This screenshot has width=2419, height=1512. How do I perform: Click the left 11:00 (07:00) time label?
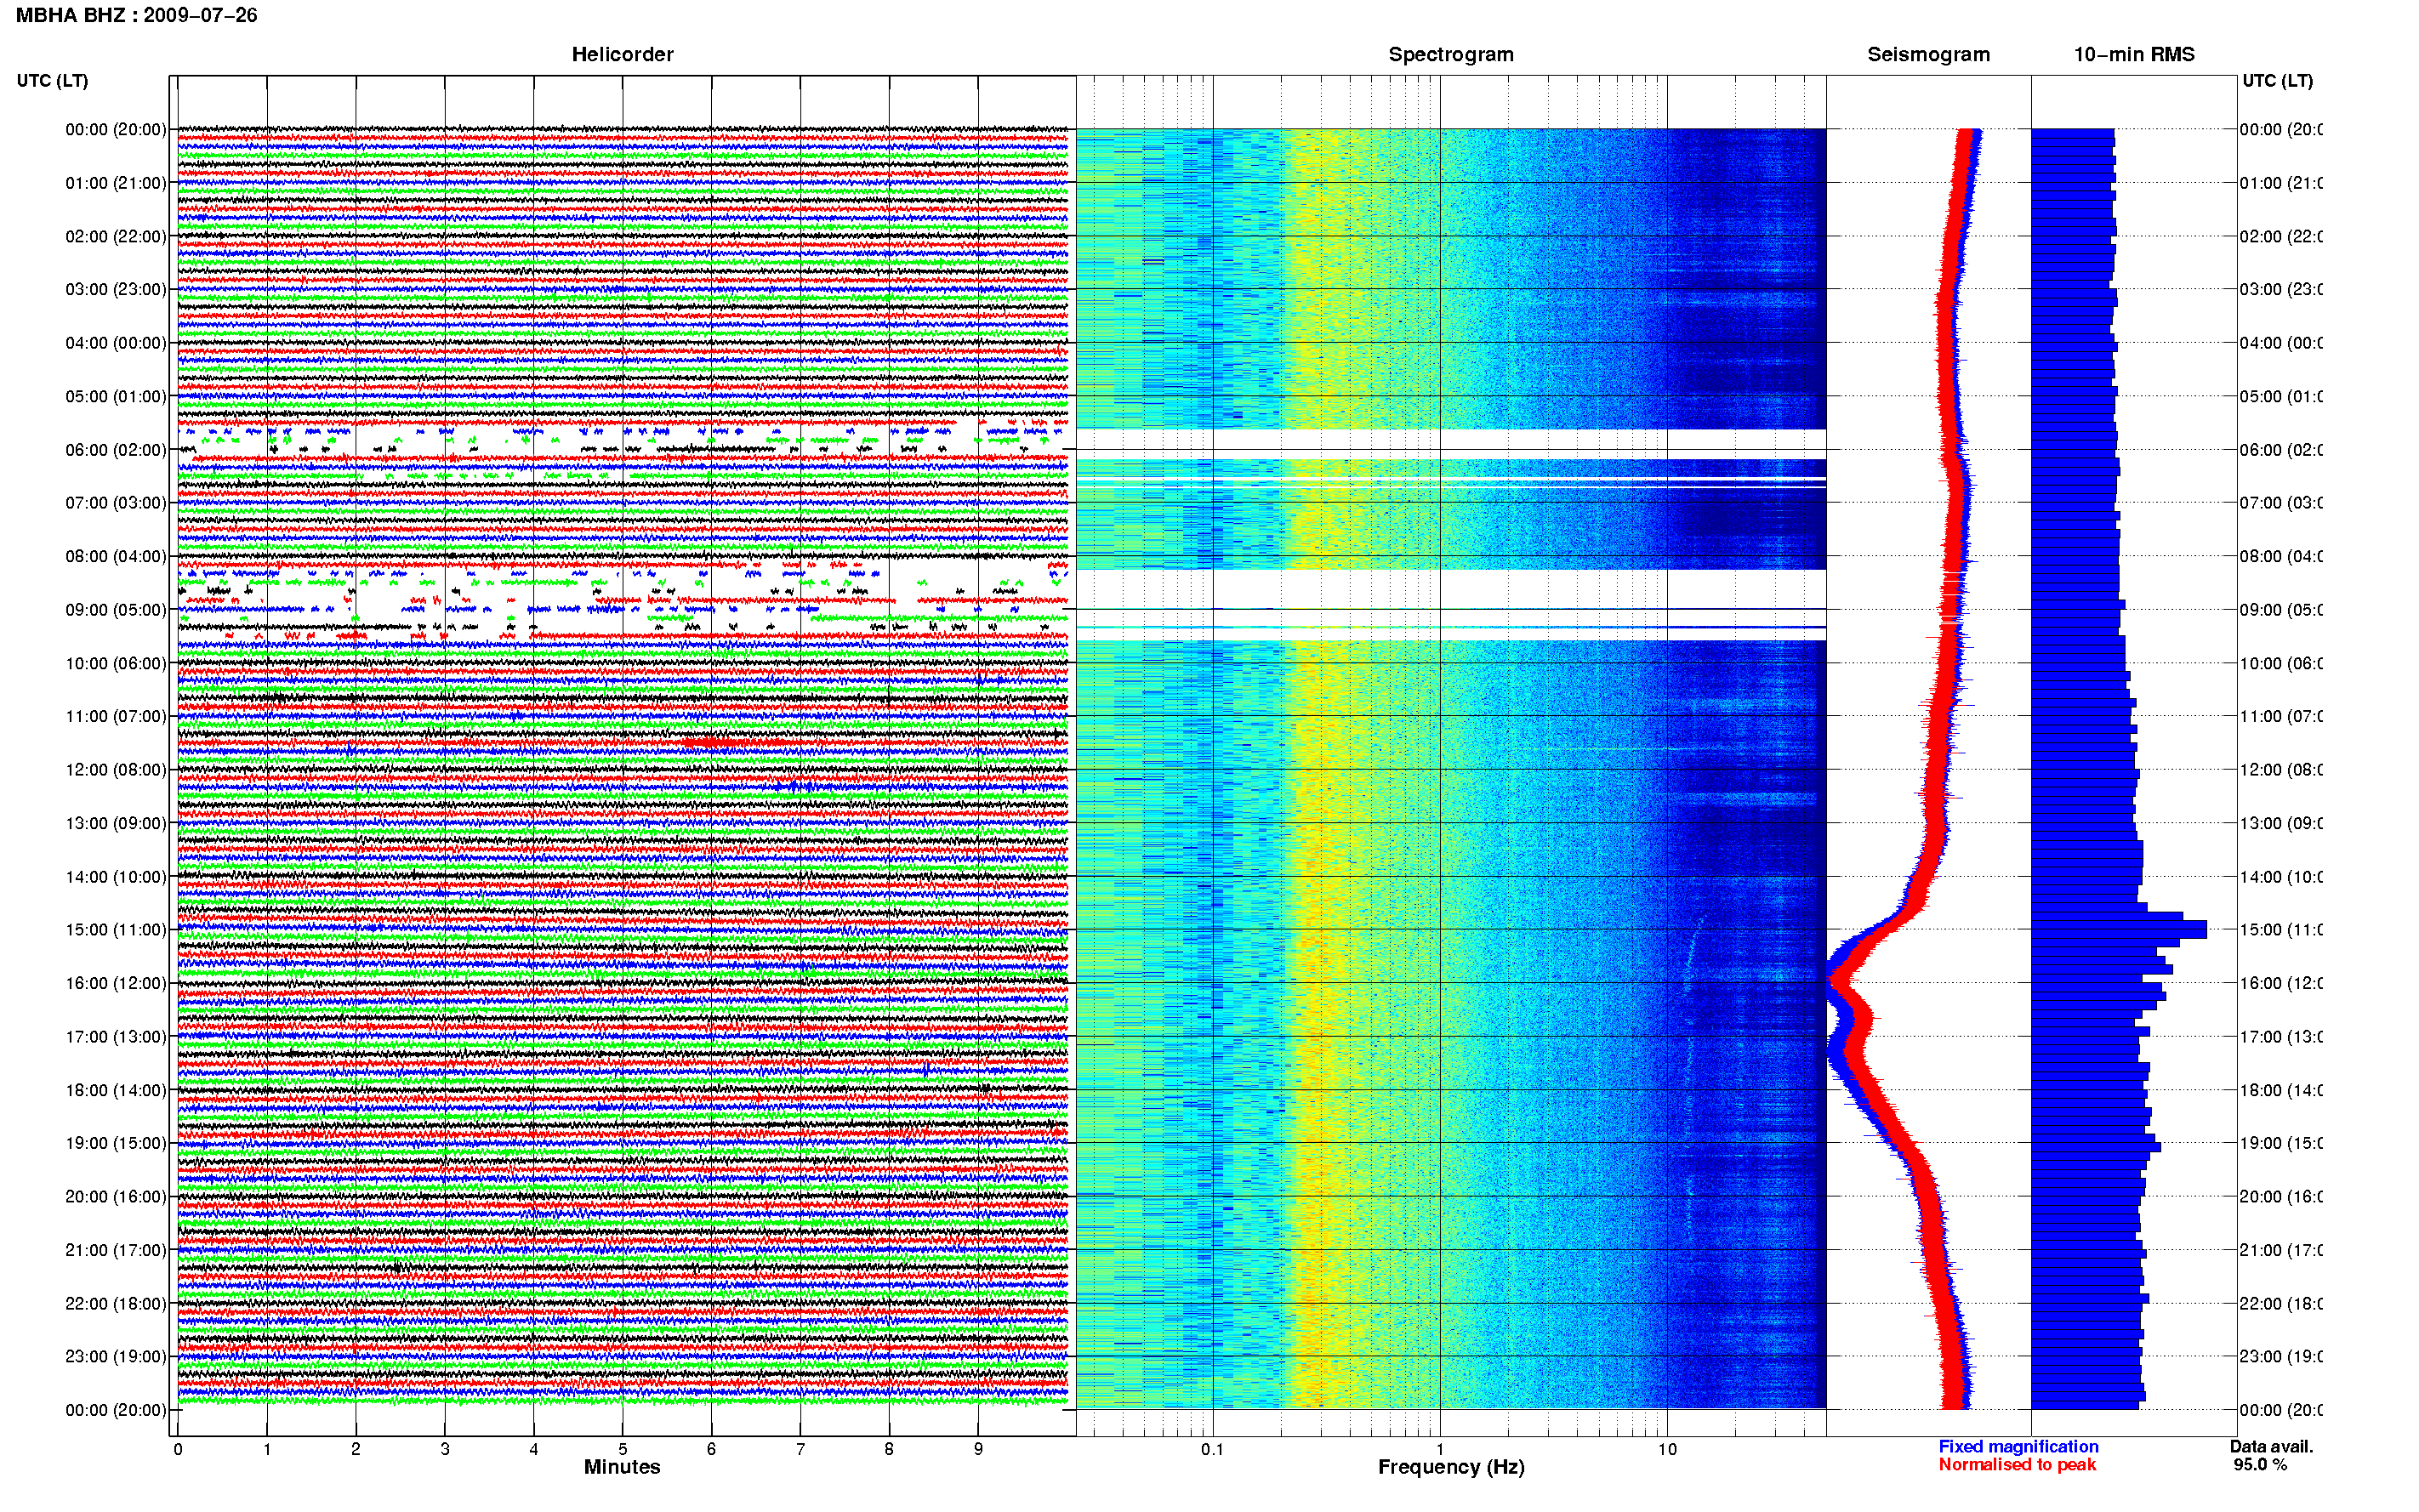click(116, 716)
